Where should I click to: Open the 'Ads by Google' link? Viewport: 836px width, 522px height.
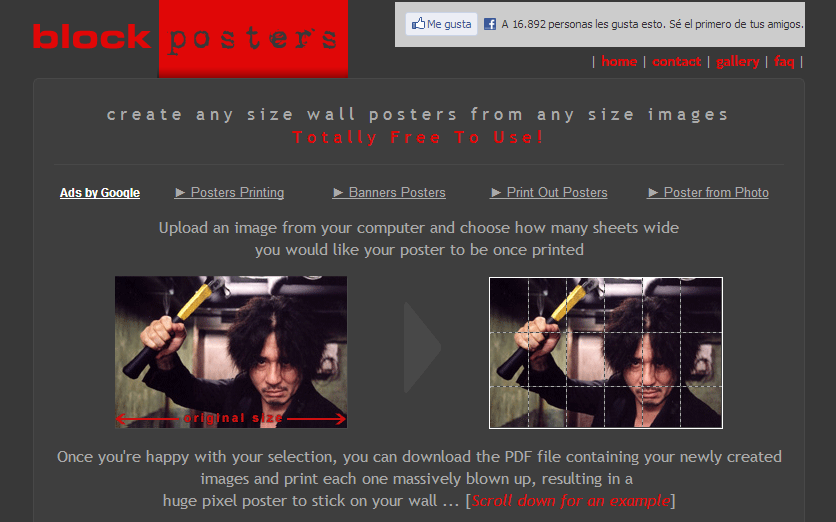click(100, 192)
